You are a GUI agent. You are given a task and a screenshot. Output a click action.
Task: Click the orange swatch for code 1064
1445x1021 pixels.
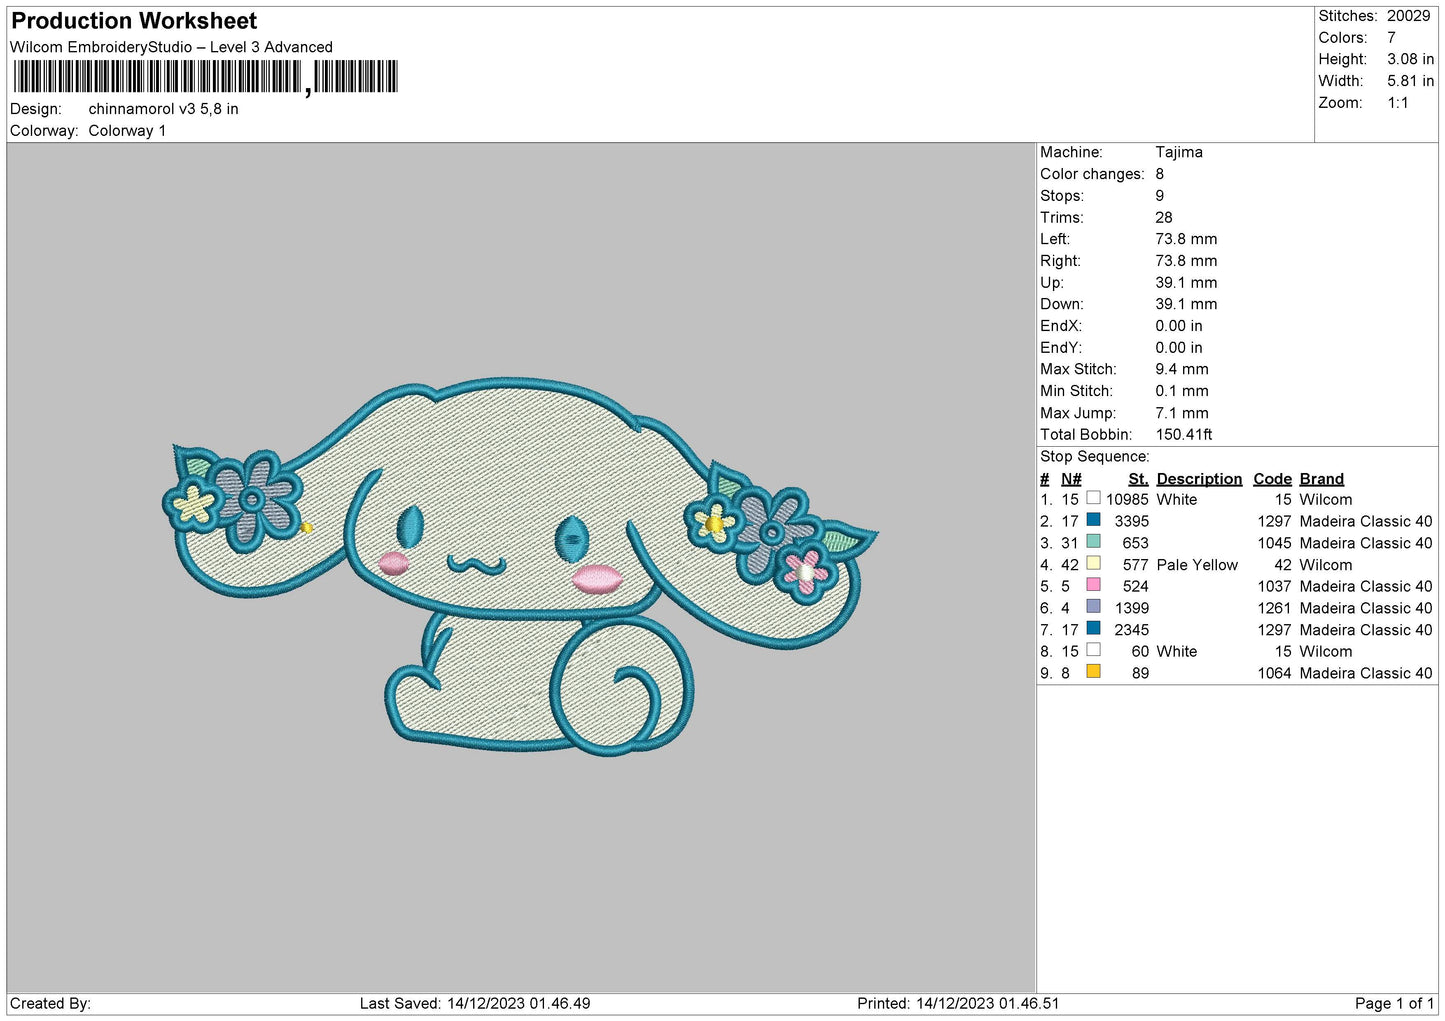[x=1093, y=672]
